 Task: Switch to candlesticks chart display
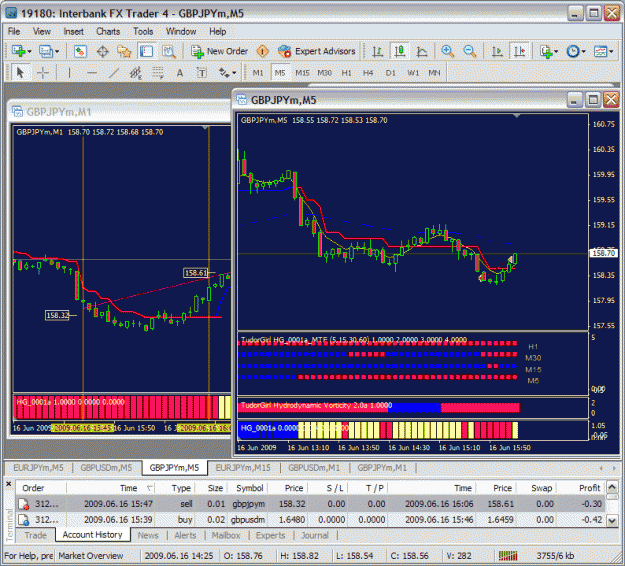coord(399,51)
